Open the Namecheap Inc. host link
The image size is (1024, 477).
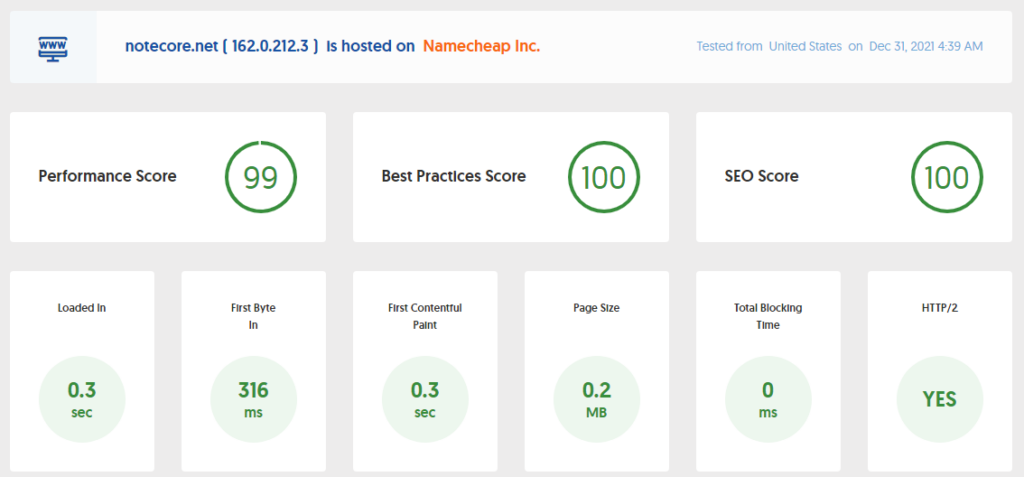pos(481,46)
